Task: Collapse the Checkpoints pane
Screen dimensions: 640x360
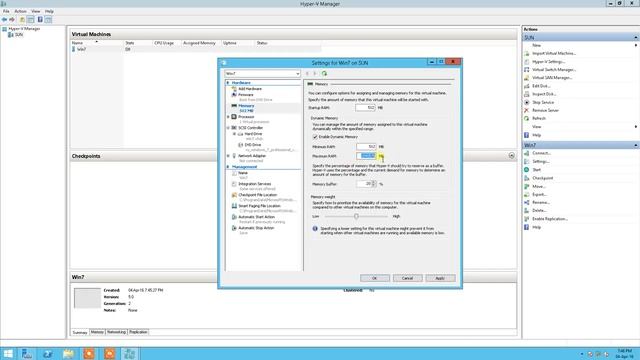Action: coord(511,156)
